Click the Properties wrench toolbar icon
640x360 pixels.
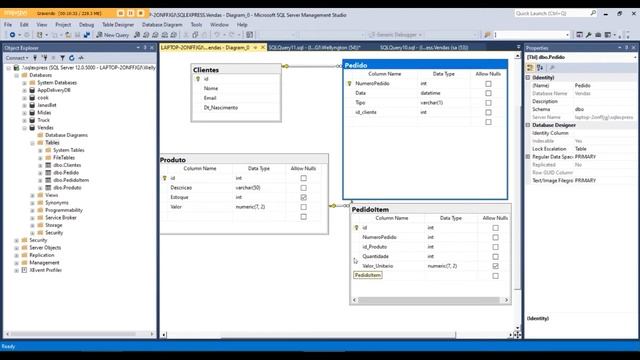589,35
